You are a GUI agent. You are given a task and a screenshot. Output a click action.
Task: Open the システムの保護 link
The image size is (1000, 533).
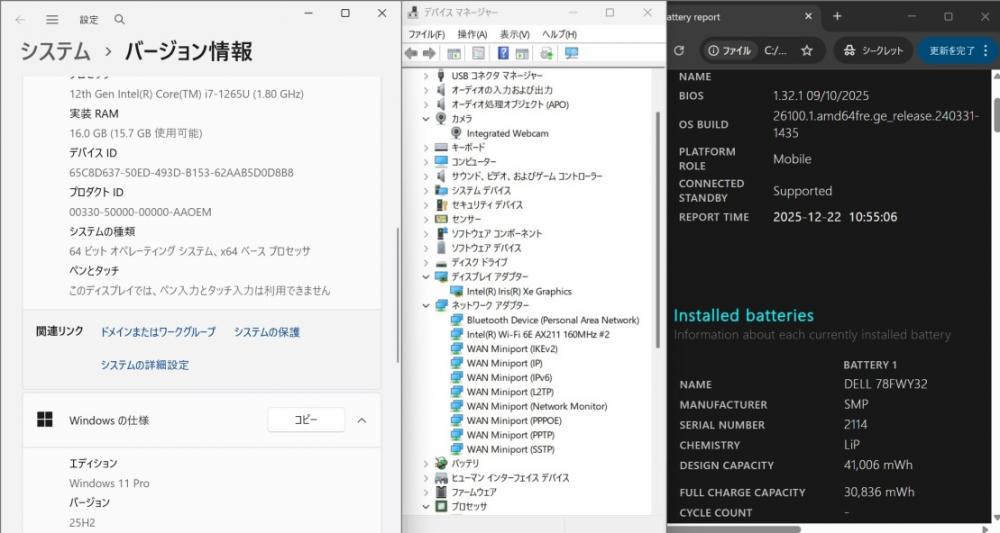(x=267, y=332)
